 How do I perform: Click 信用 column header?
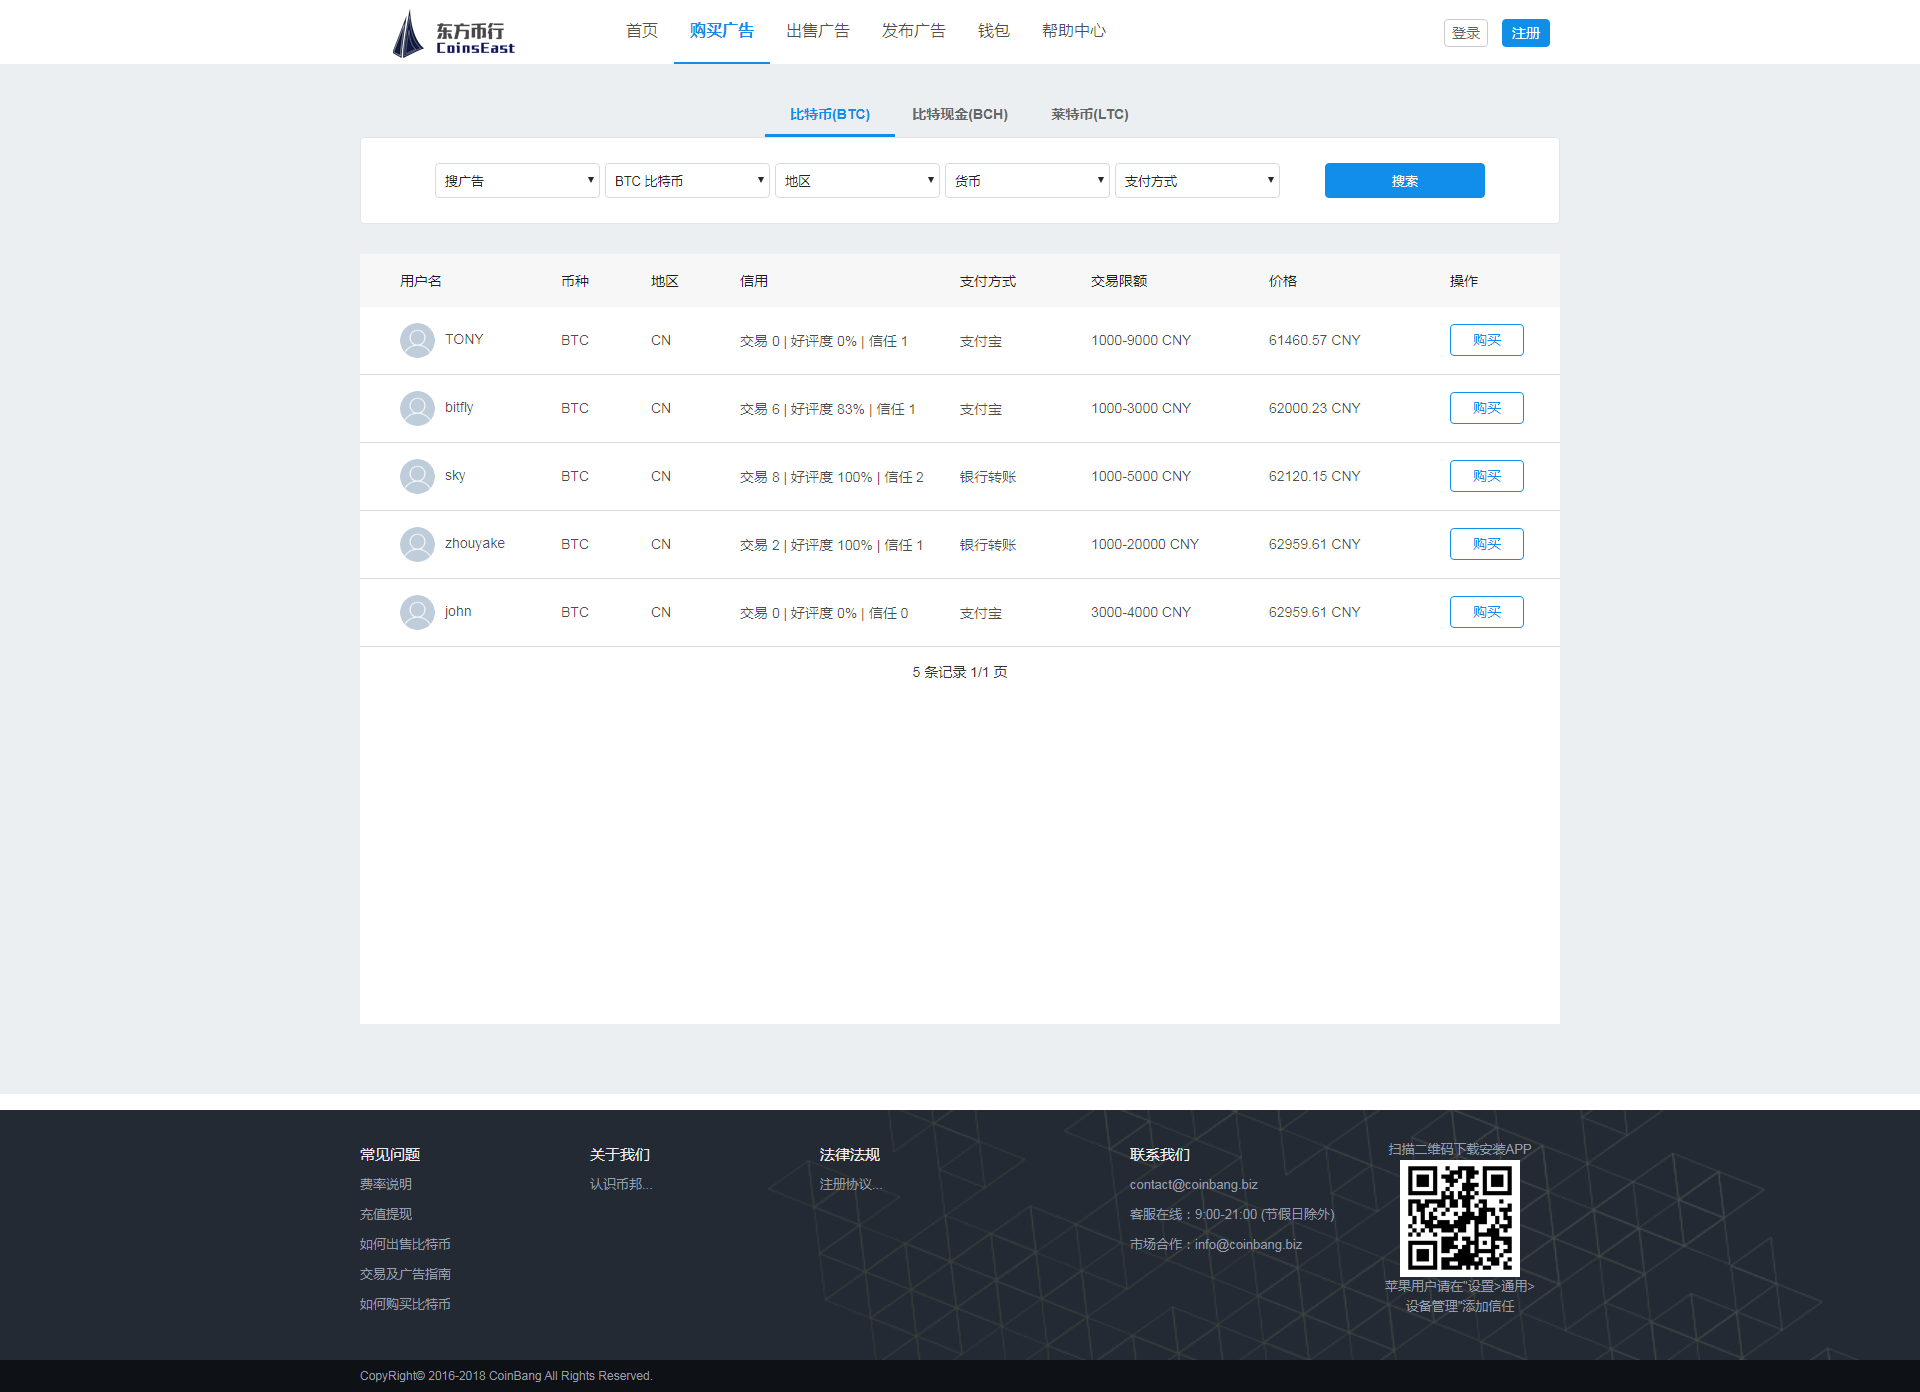click(754, 281)
